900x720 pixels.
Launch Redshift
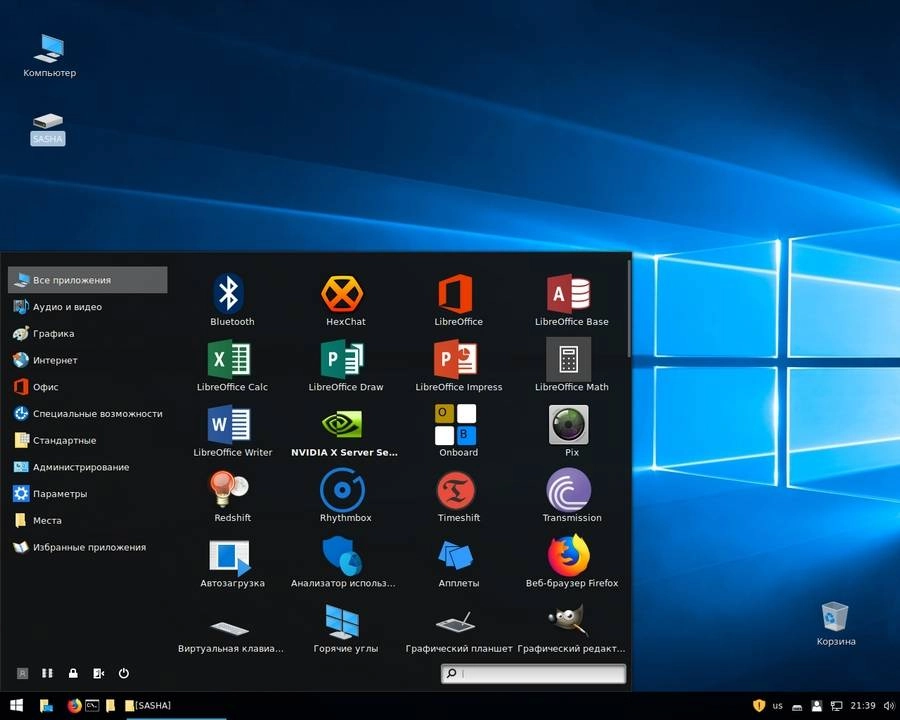(232, 496)
